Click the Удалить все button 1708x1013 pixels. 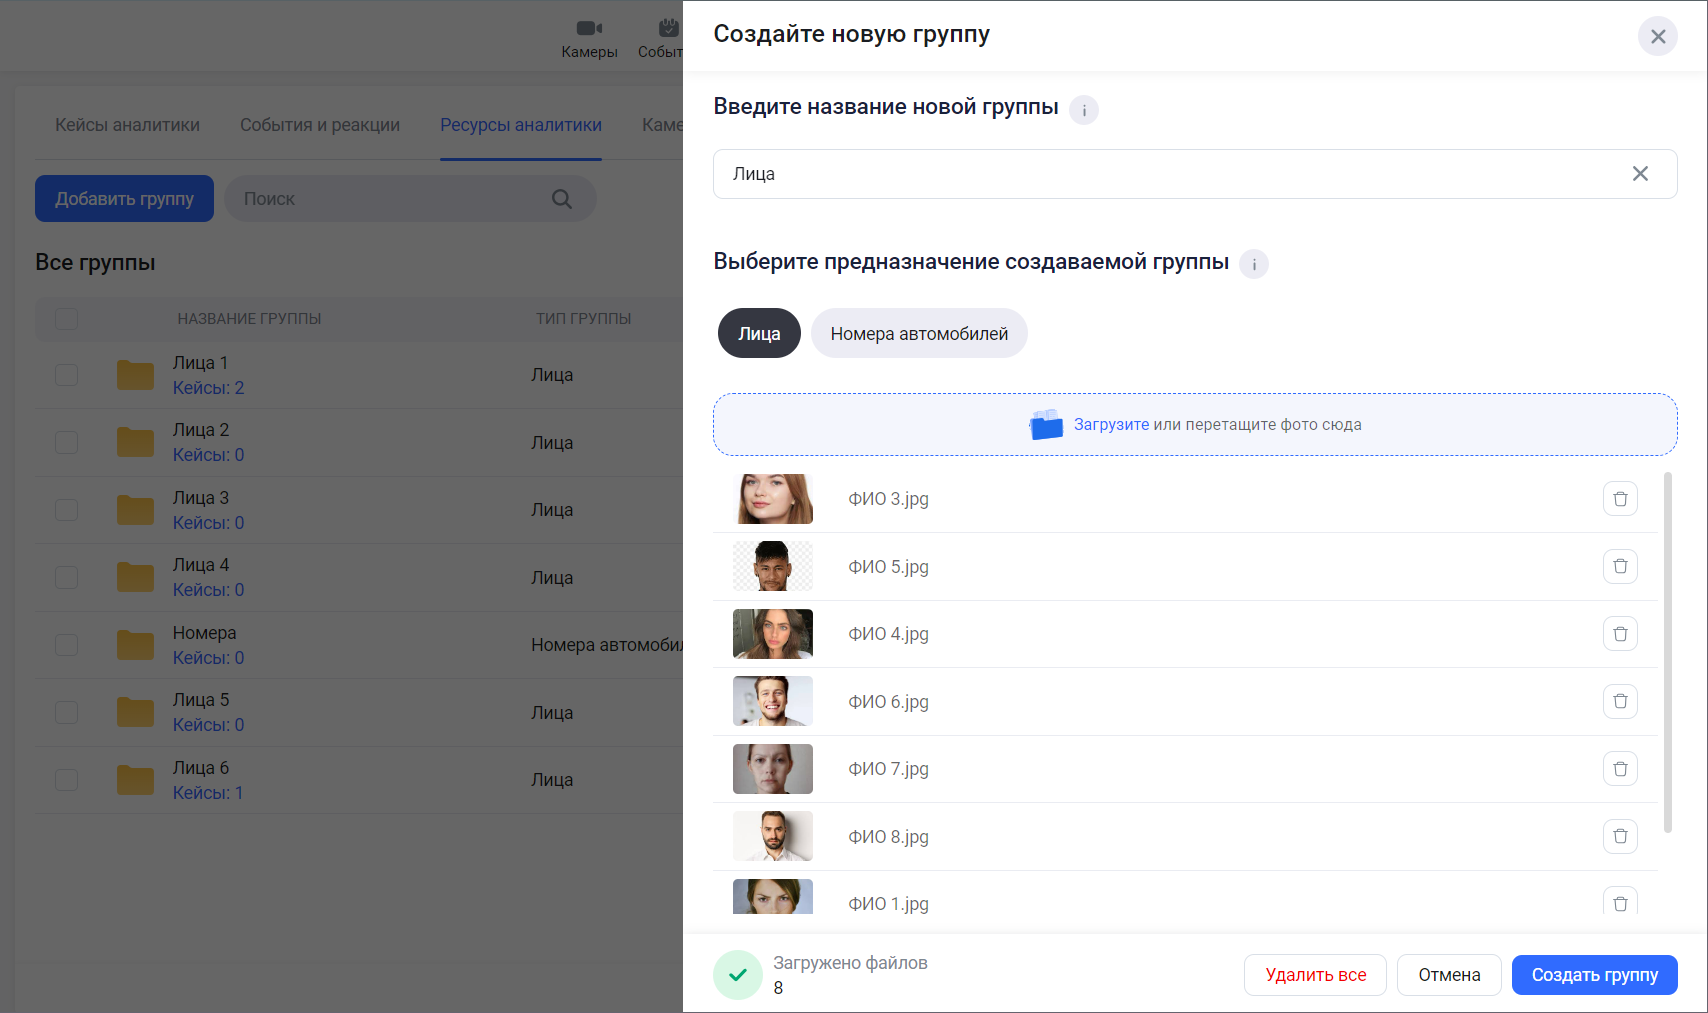pos(1315,975)
